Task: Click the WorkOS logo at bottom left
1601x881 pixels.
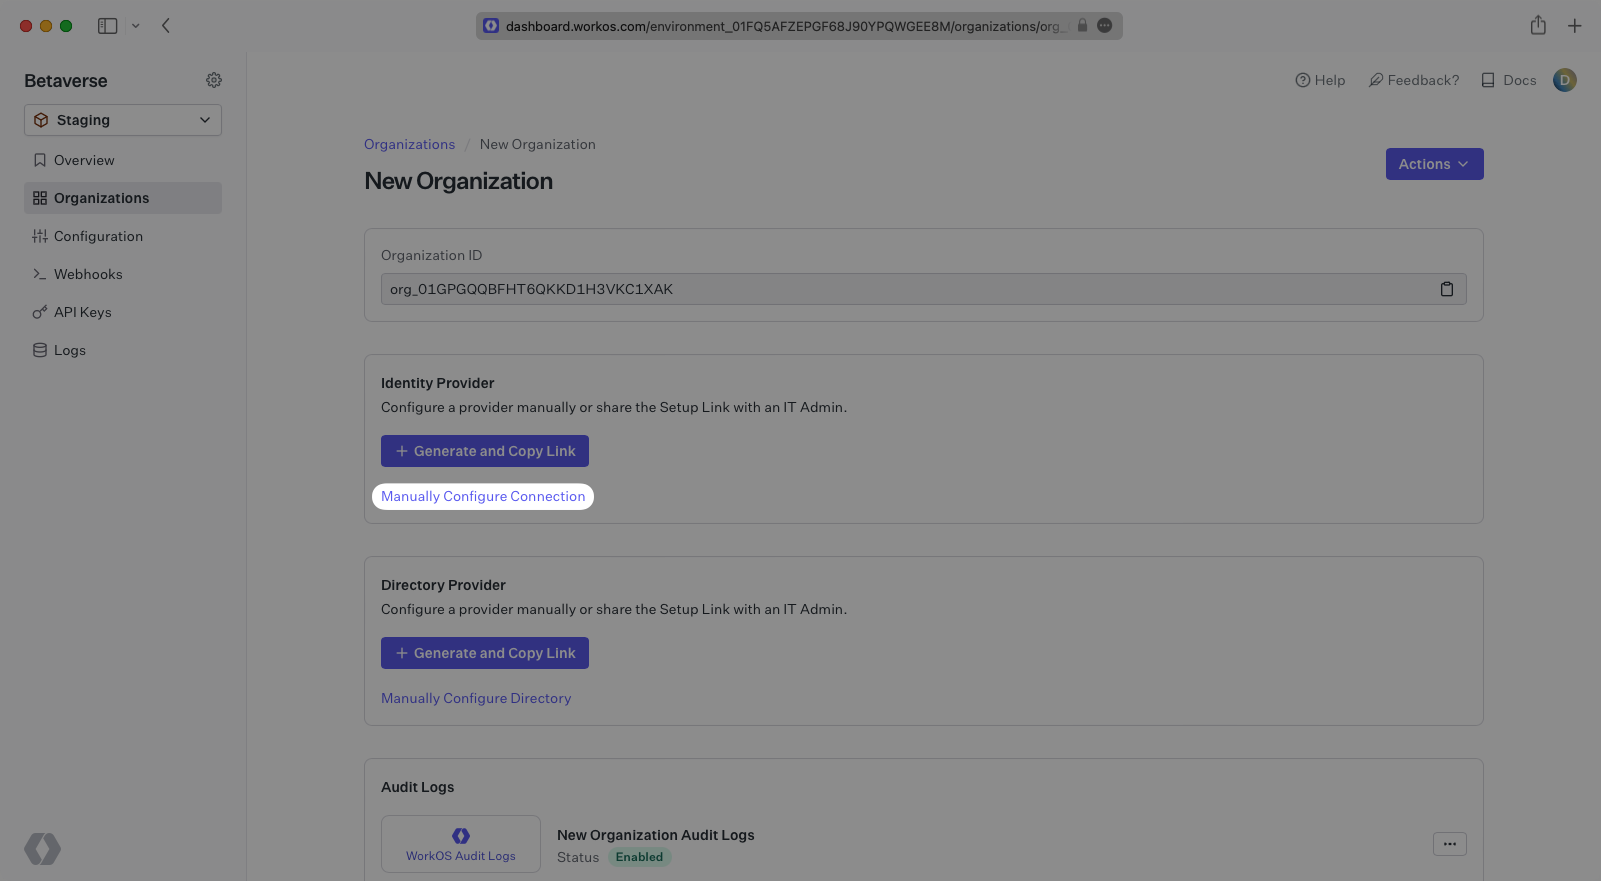Action: coord(42,849)
